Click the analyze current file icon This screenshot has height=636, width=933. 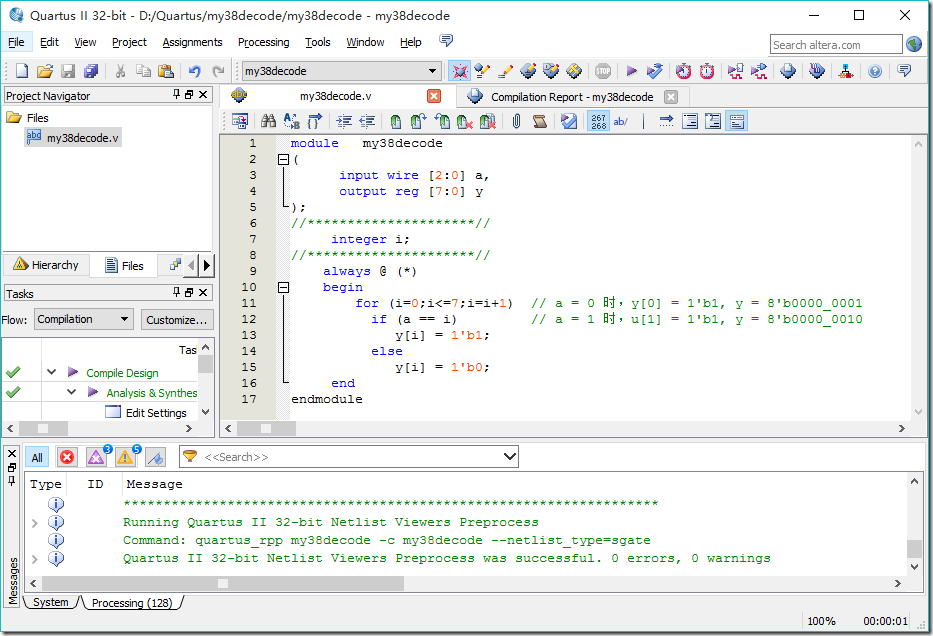coord(569,121)
